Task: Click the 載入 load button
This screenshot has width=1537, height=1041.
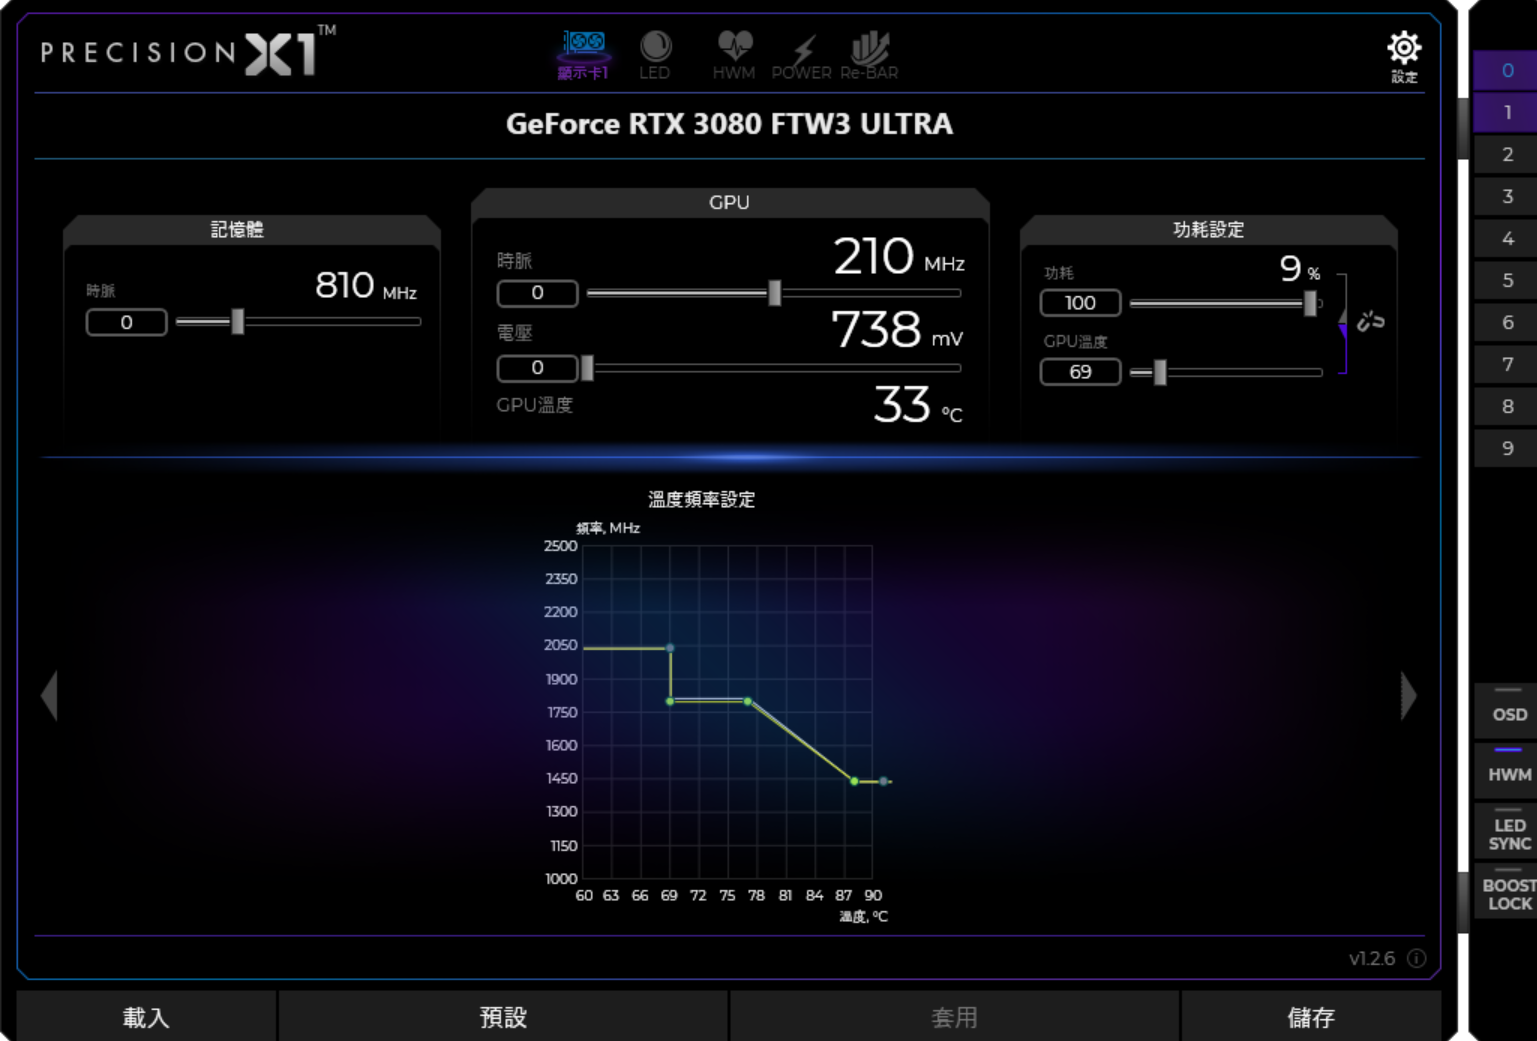Action: [x=146, y=1016]
